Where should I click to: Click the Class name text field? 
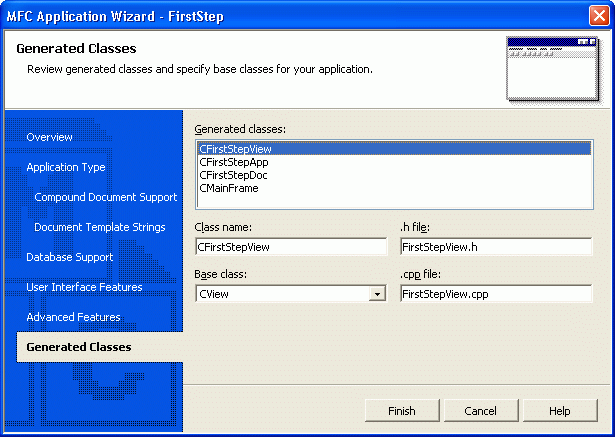point(290,246)
